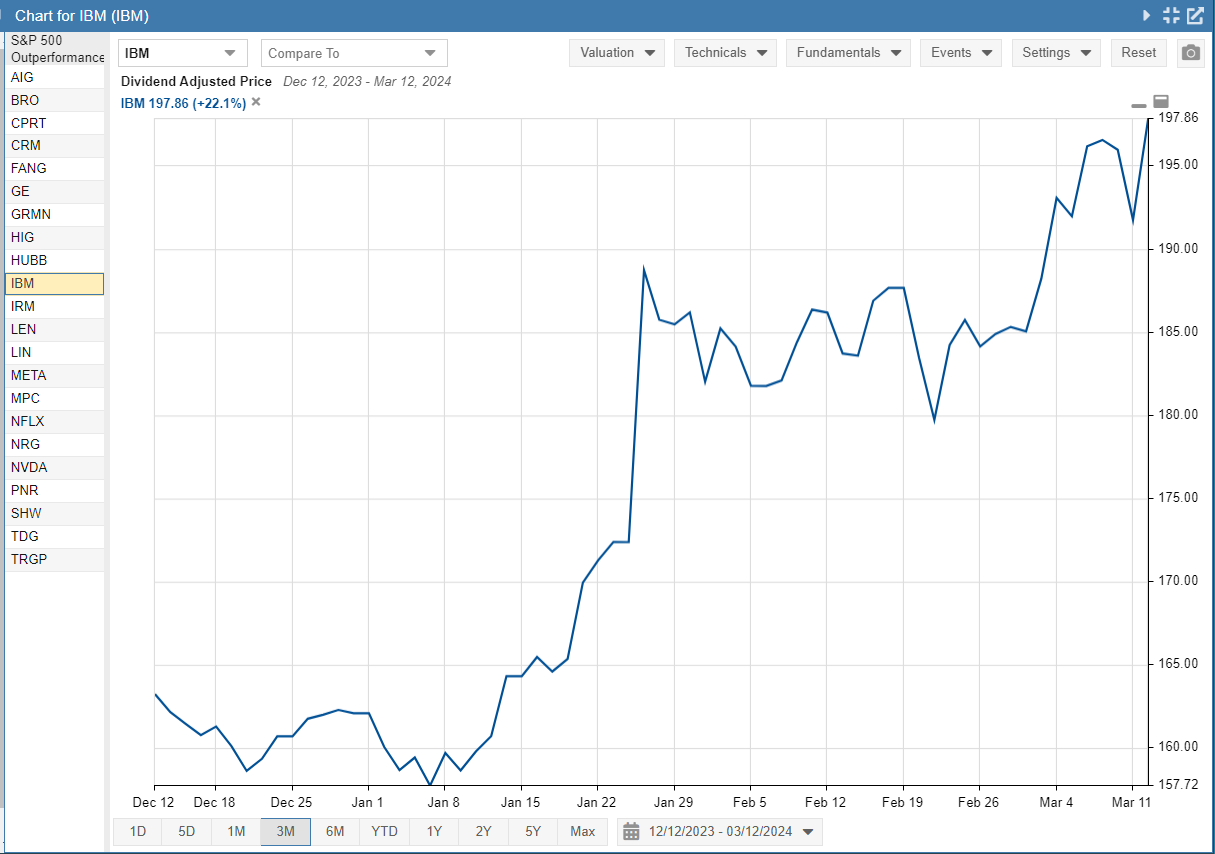
Task: Select NRG in the ticker list
Action: 55,445
